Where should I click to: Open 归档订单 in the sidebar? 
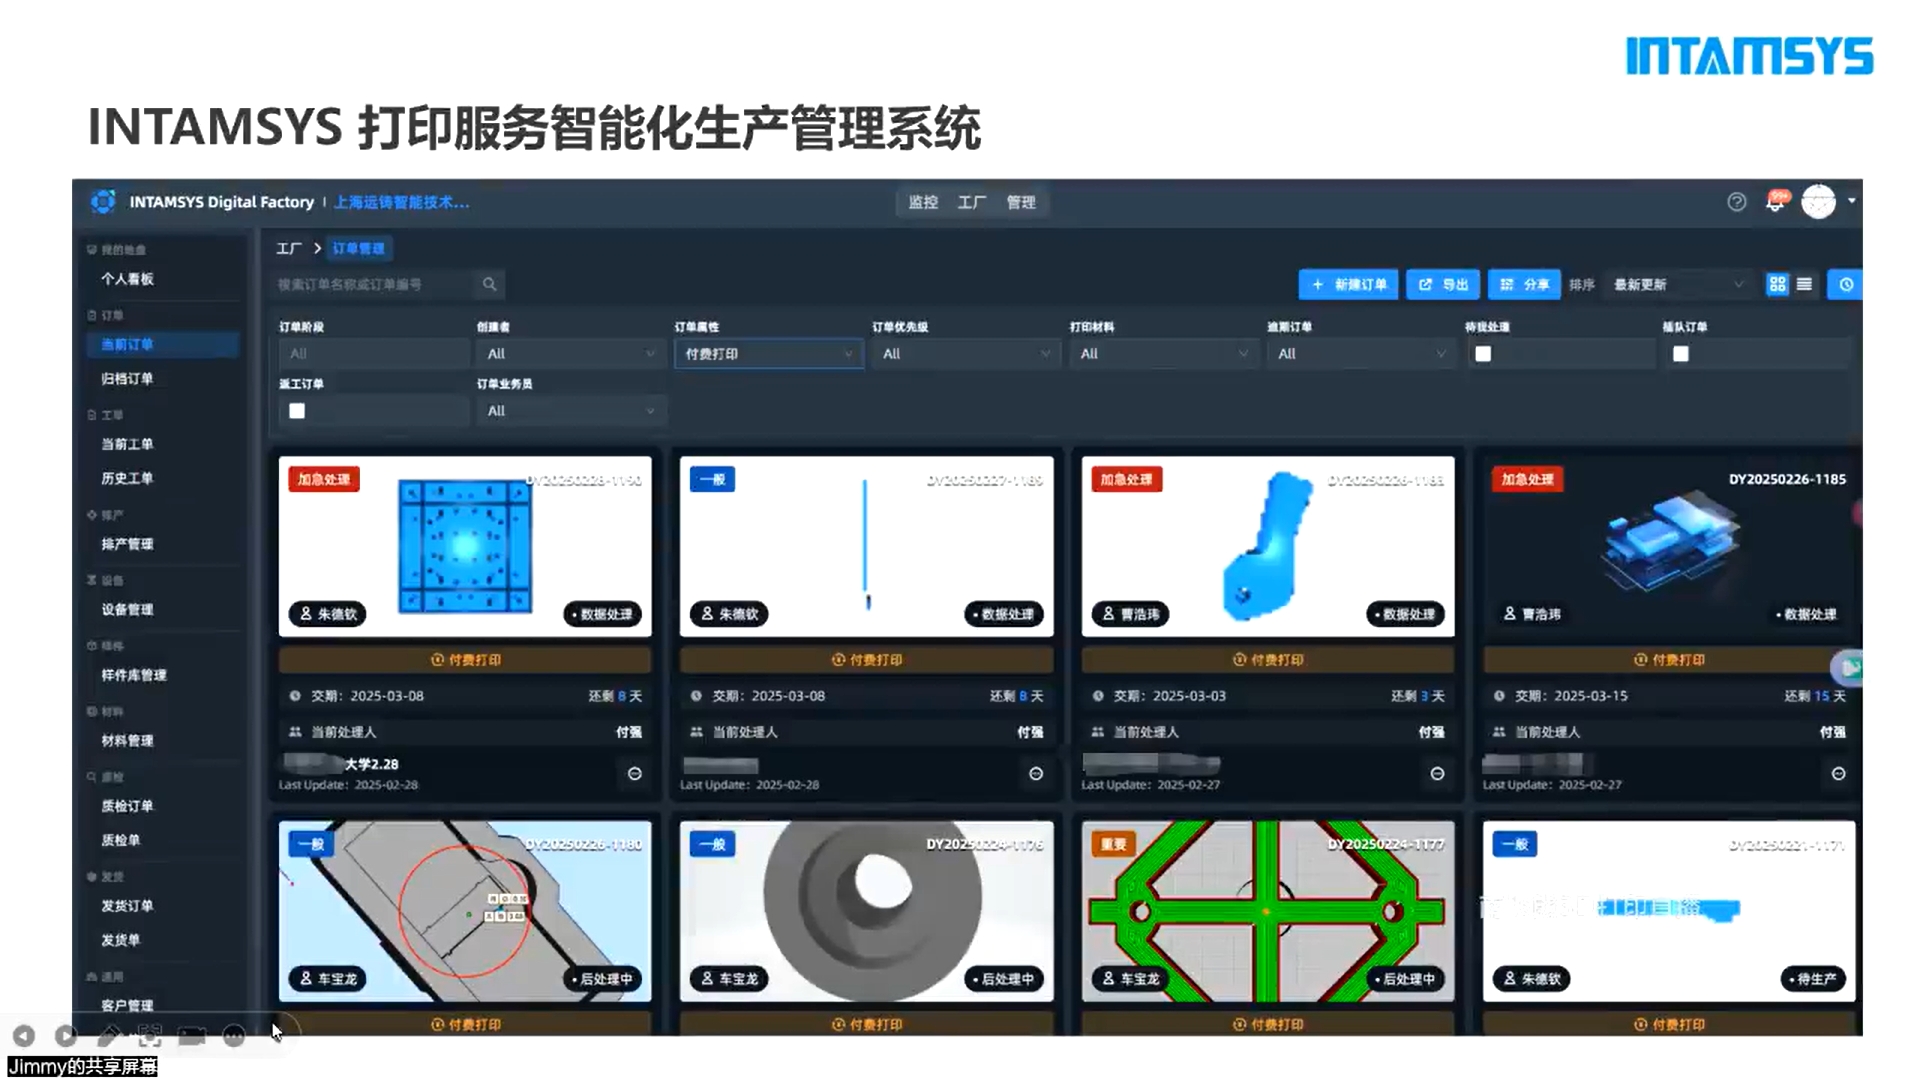click(127, 378)
